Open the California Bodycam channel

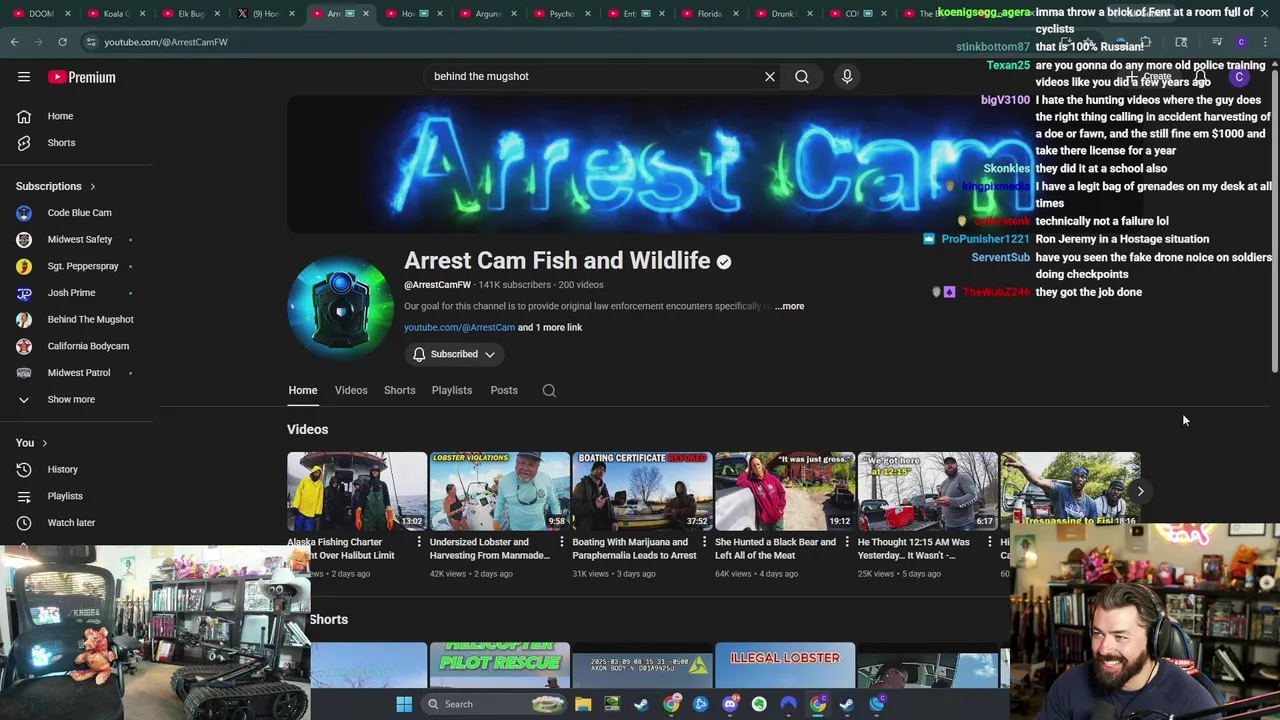point(88,346)
